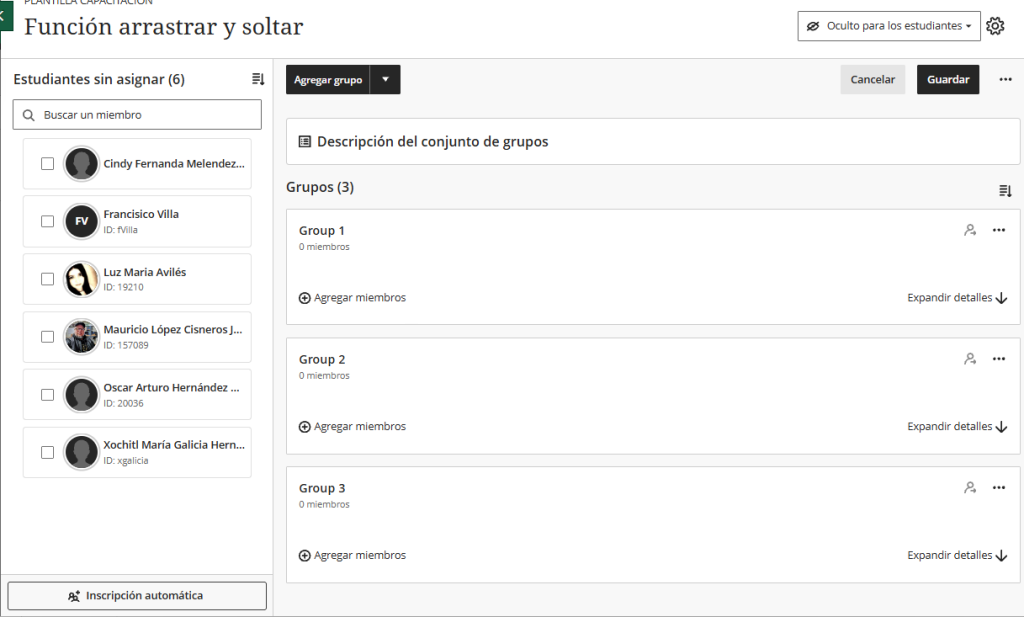The height and width of the screenshot is (617, 1024).
Task: Open three-dot menu for Group 1
Action: click(x=999, y=230)
